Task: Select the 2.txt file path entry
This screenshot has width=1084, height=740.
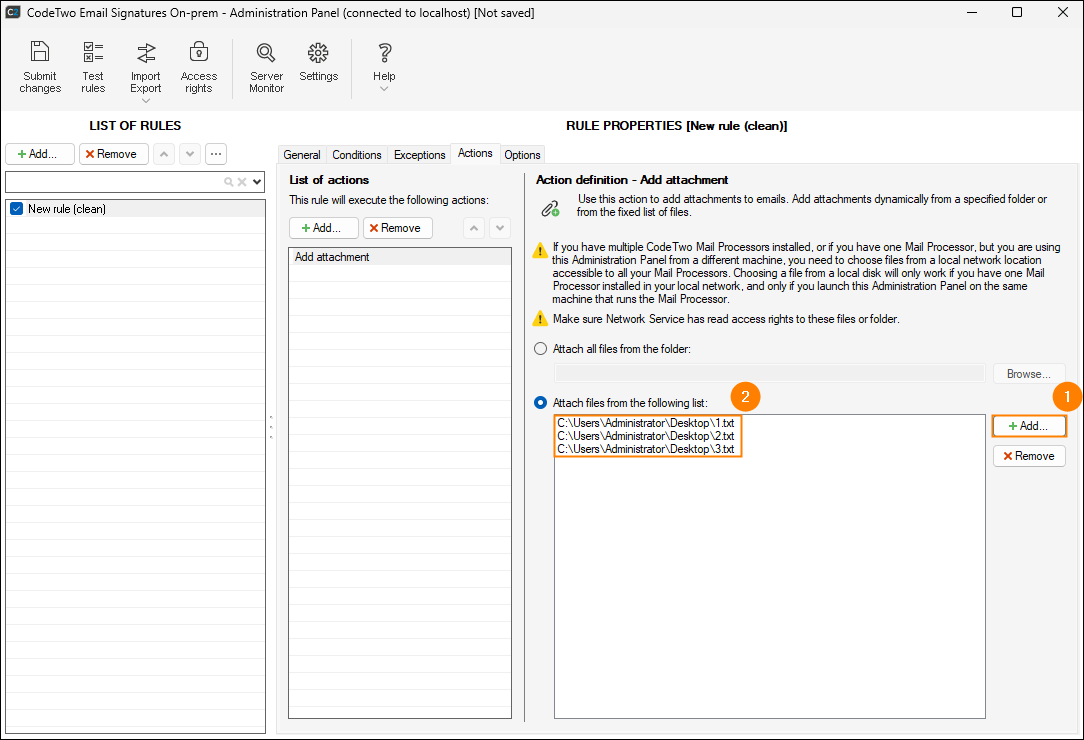Action: pos(646,436)
